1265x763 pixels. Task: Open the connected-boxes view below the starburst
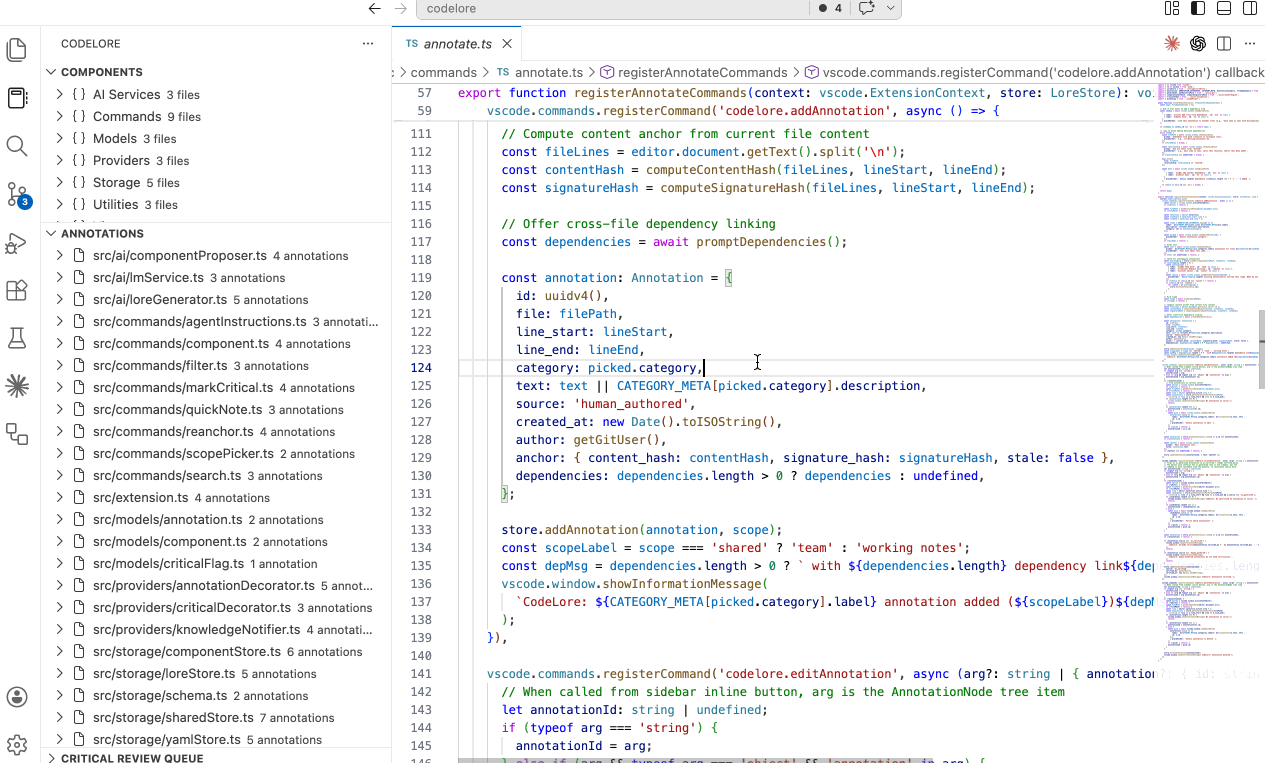tap(17, 433)
